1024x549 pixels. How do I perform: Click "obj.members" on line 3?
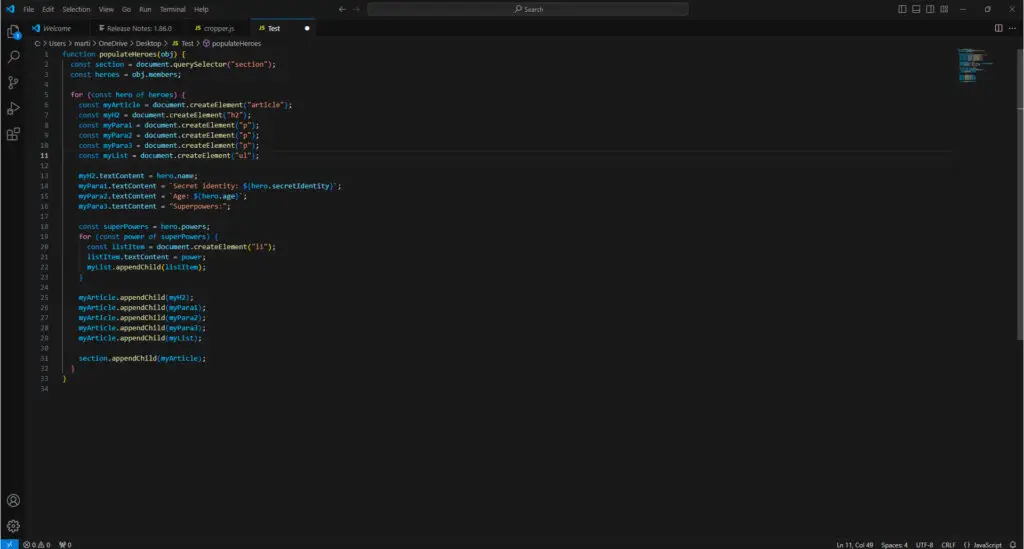click(x=155, y=74)
